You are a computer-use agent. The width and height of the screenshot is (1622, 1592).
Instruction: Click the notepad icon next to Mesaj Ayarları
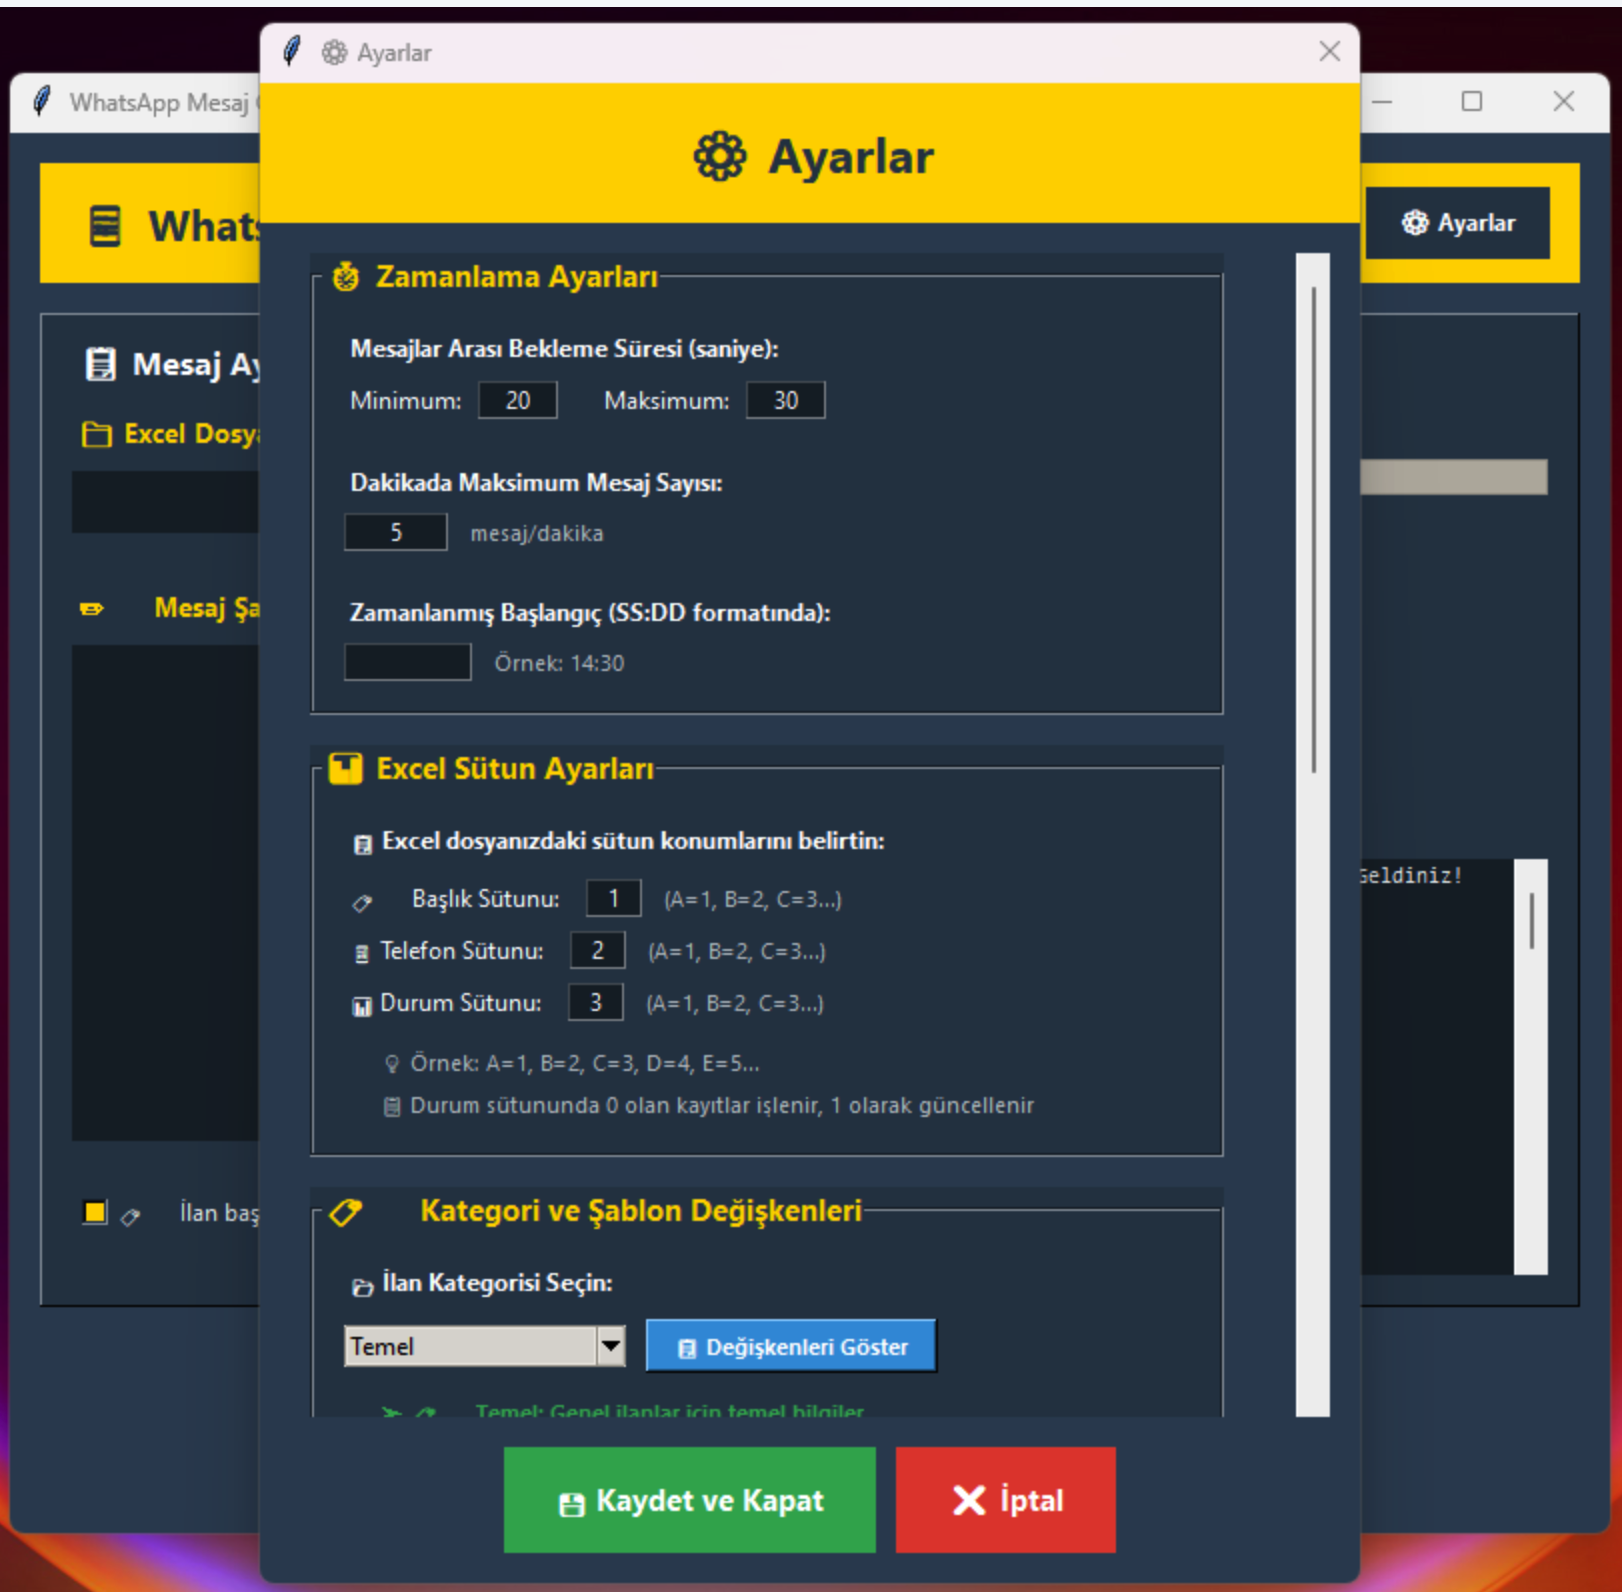[x=100, y=364]
